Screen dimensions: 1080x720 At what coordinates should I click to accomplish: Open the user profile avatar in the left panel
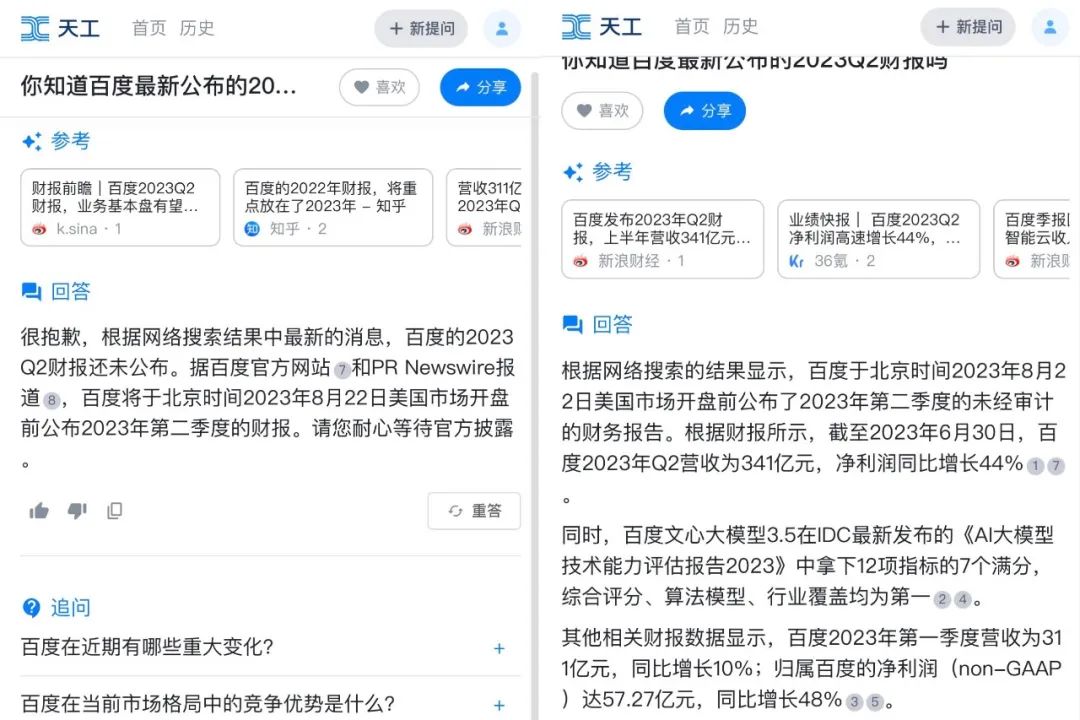pos(501,29)
